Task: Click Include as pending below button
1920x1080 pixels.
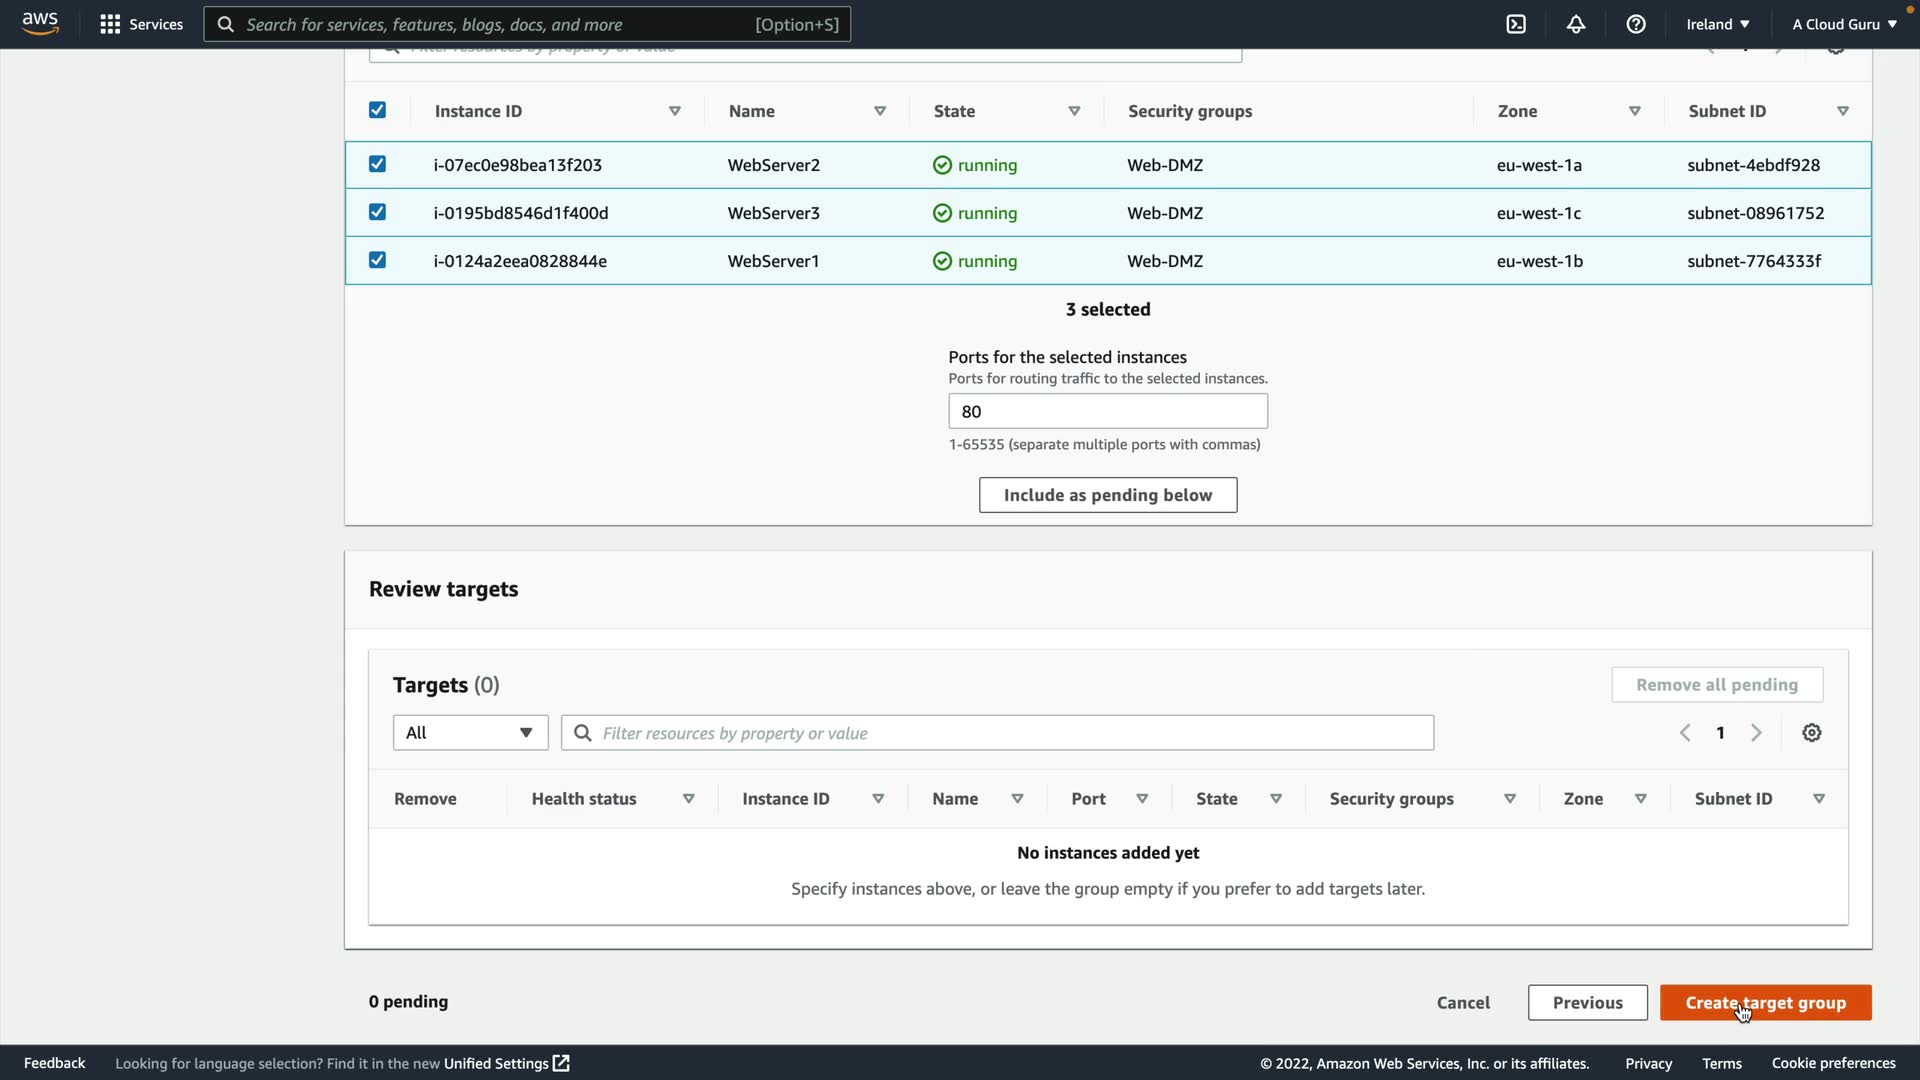Action: pos(1107,495)
